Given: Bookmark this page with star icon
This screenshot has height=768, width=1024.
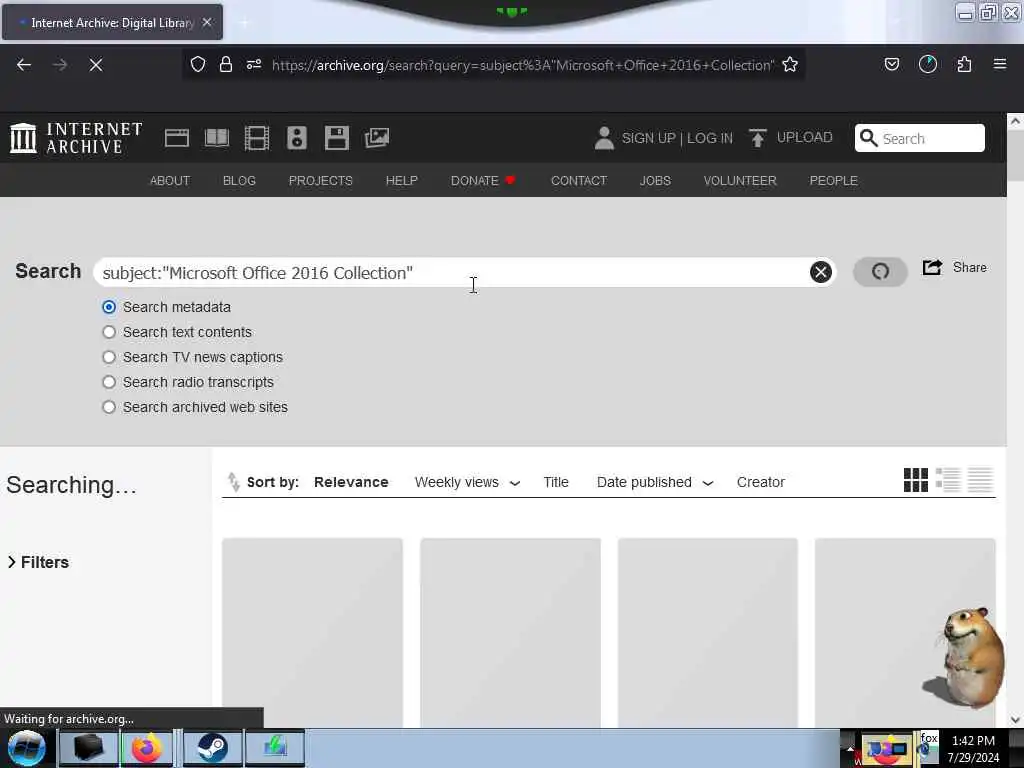Looking at the screenshot, I should (x=790, y=65).
